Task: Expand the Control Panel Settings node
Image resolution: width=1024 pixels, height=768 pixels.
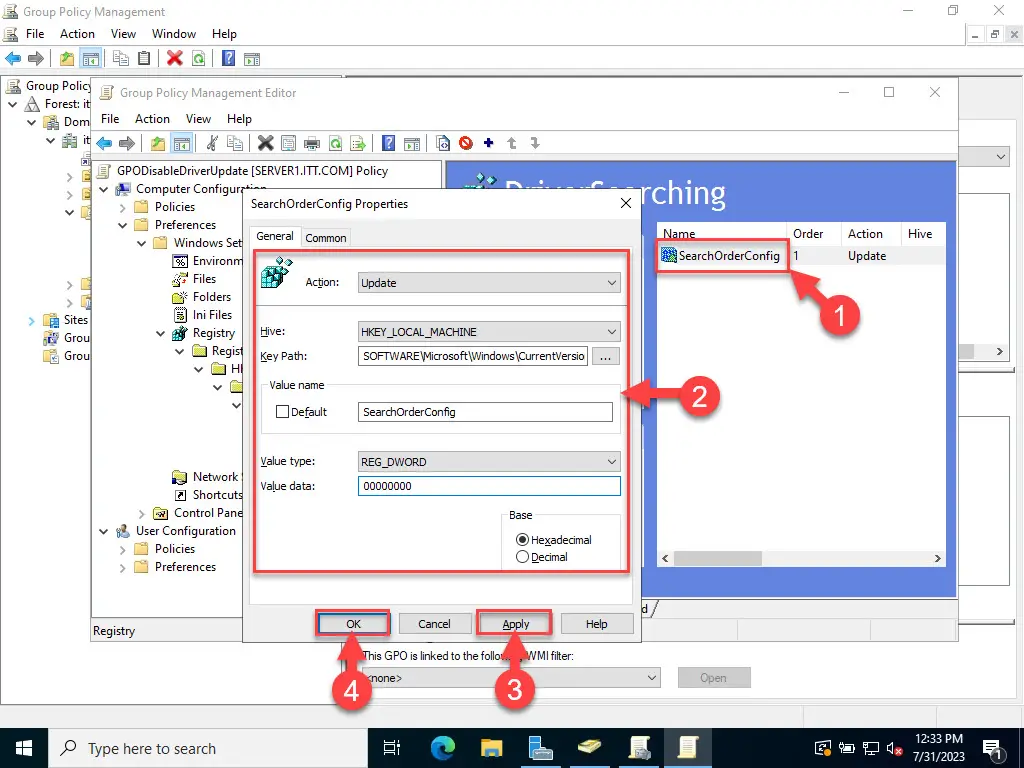Action: point(142,514)
